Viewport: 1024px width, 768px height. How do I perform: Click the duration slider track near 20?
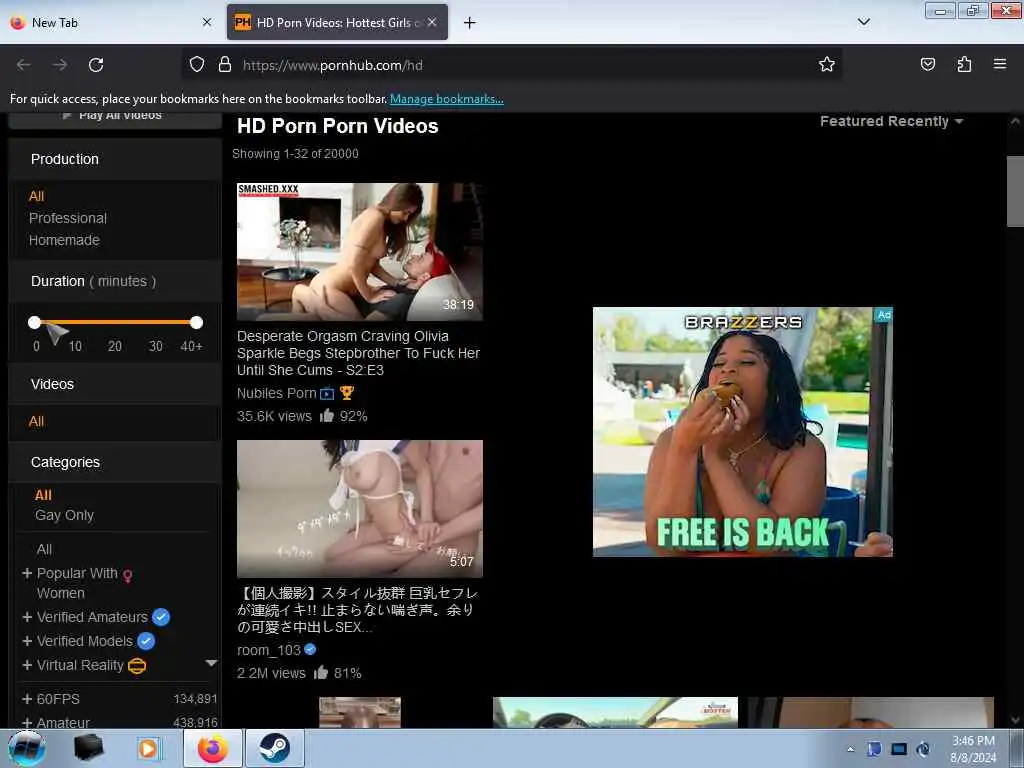115,322
